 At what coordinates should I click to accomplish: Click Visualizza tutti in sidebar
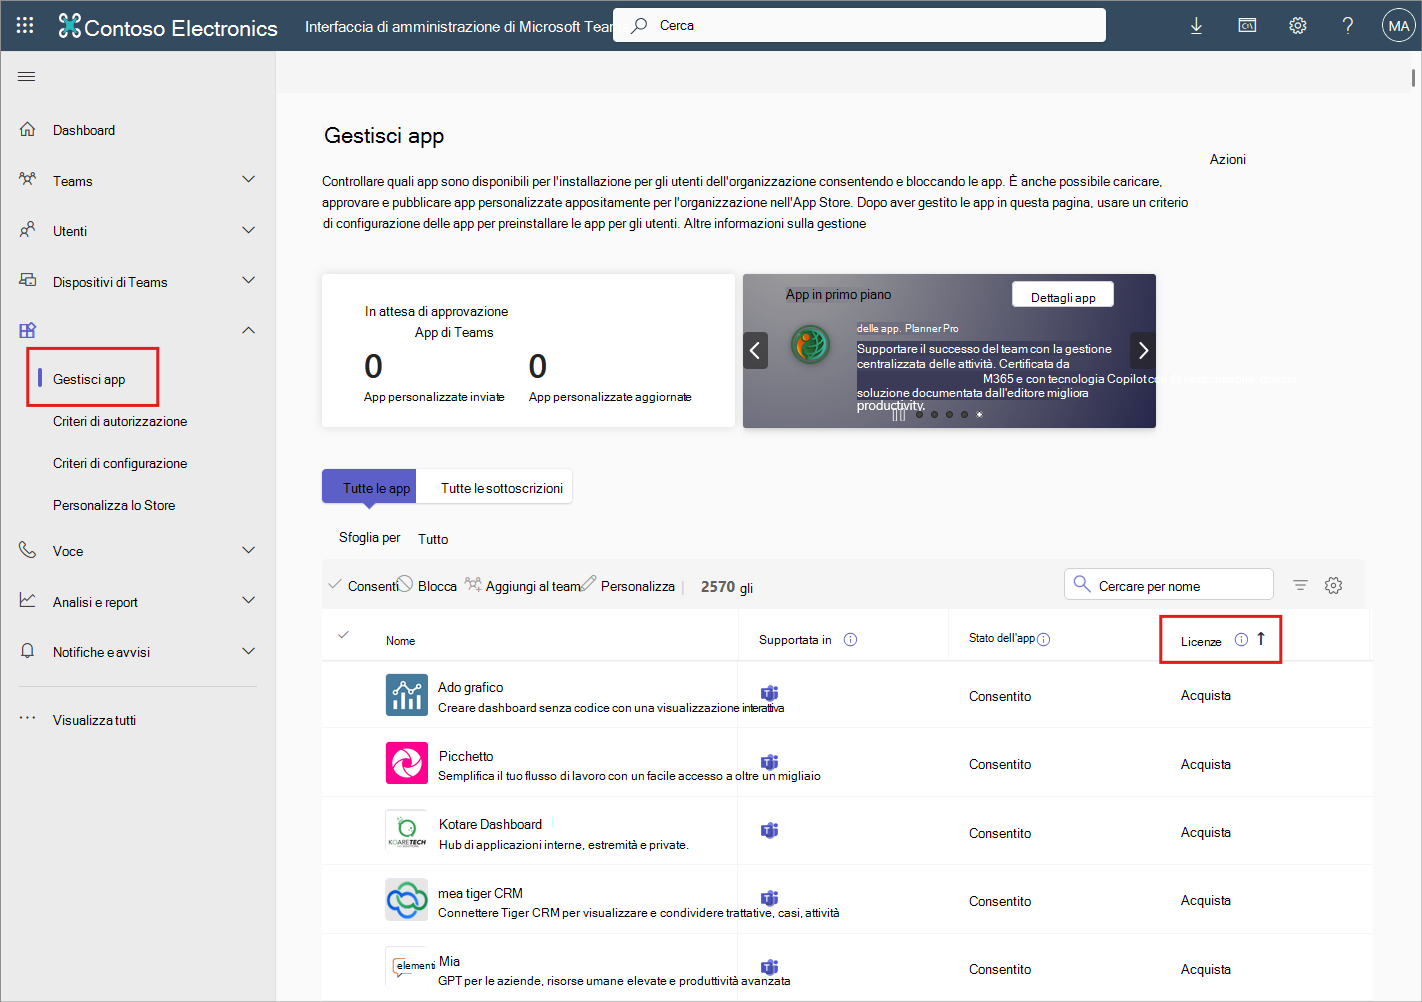(x=94, y=720)
